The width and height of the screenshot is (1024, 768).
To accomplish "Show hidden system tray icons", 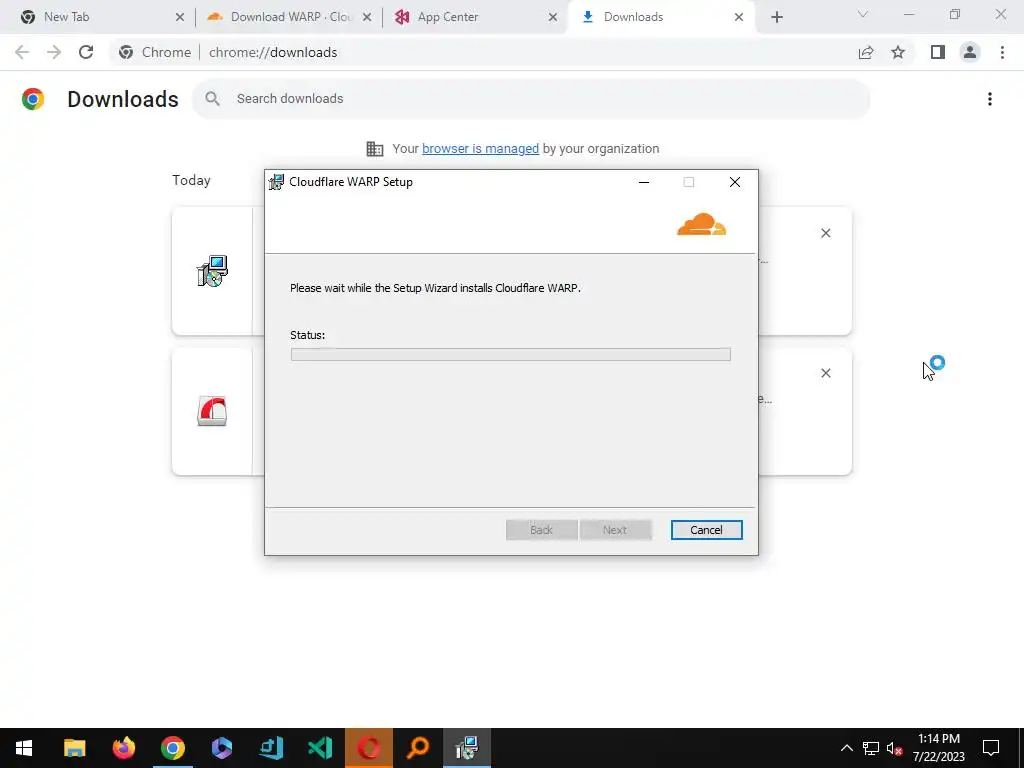I will (x=846, y=748).
